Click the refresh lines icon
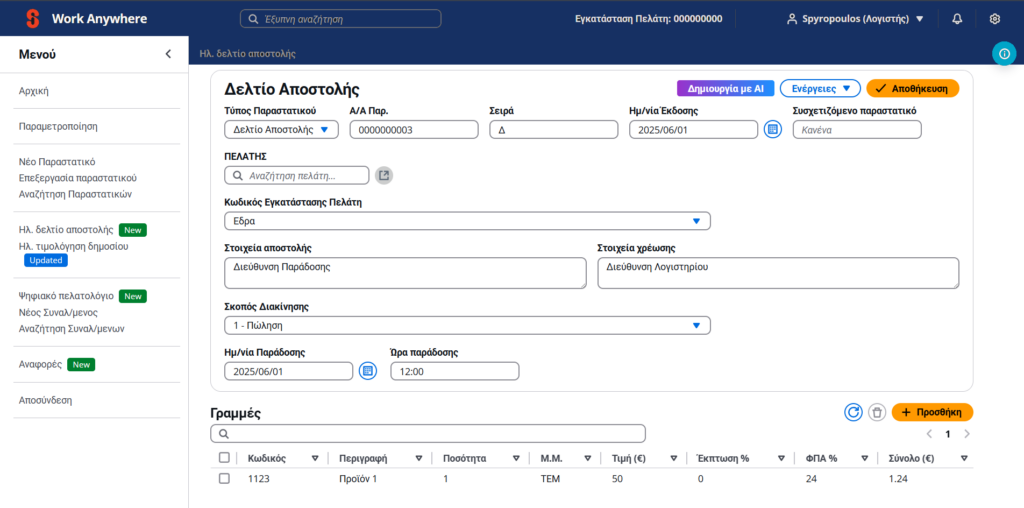This screenshot has width=1024, height=508. (x=853, y=412)
